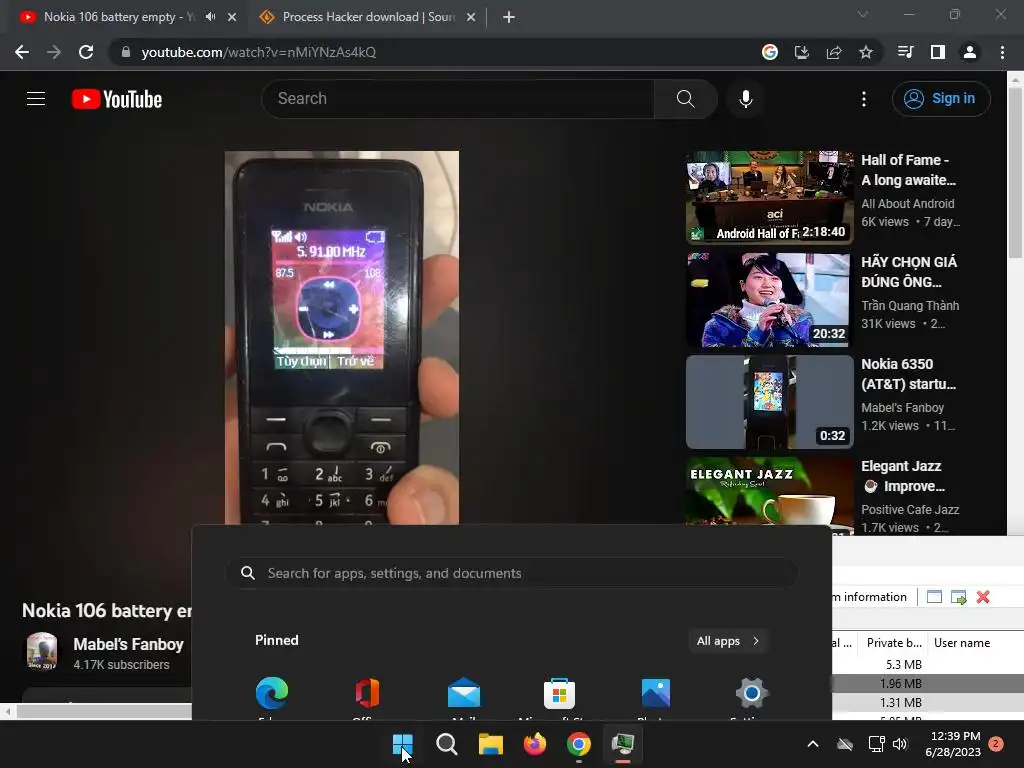The width and height of the screenshot is (1024, 768).
Task: Launch pinned Office app
Action: 368,693
